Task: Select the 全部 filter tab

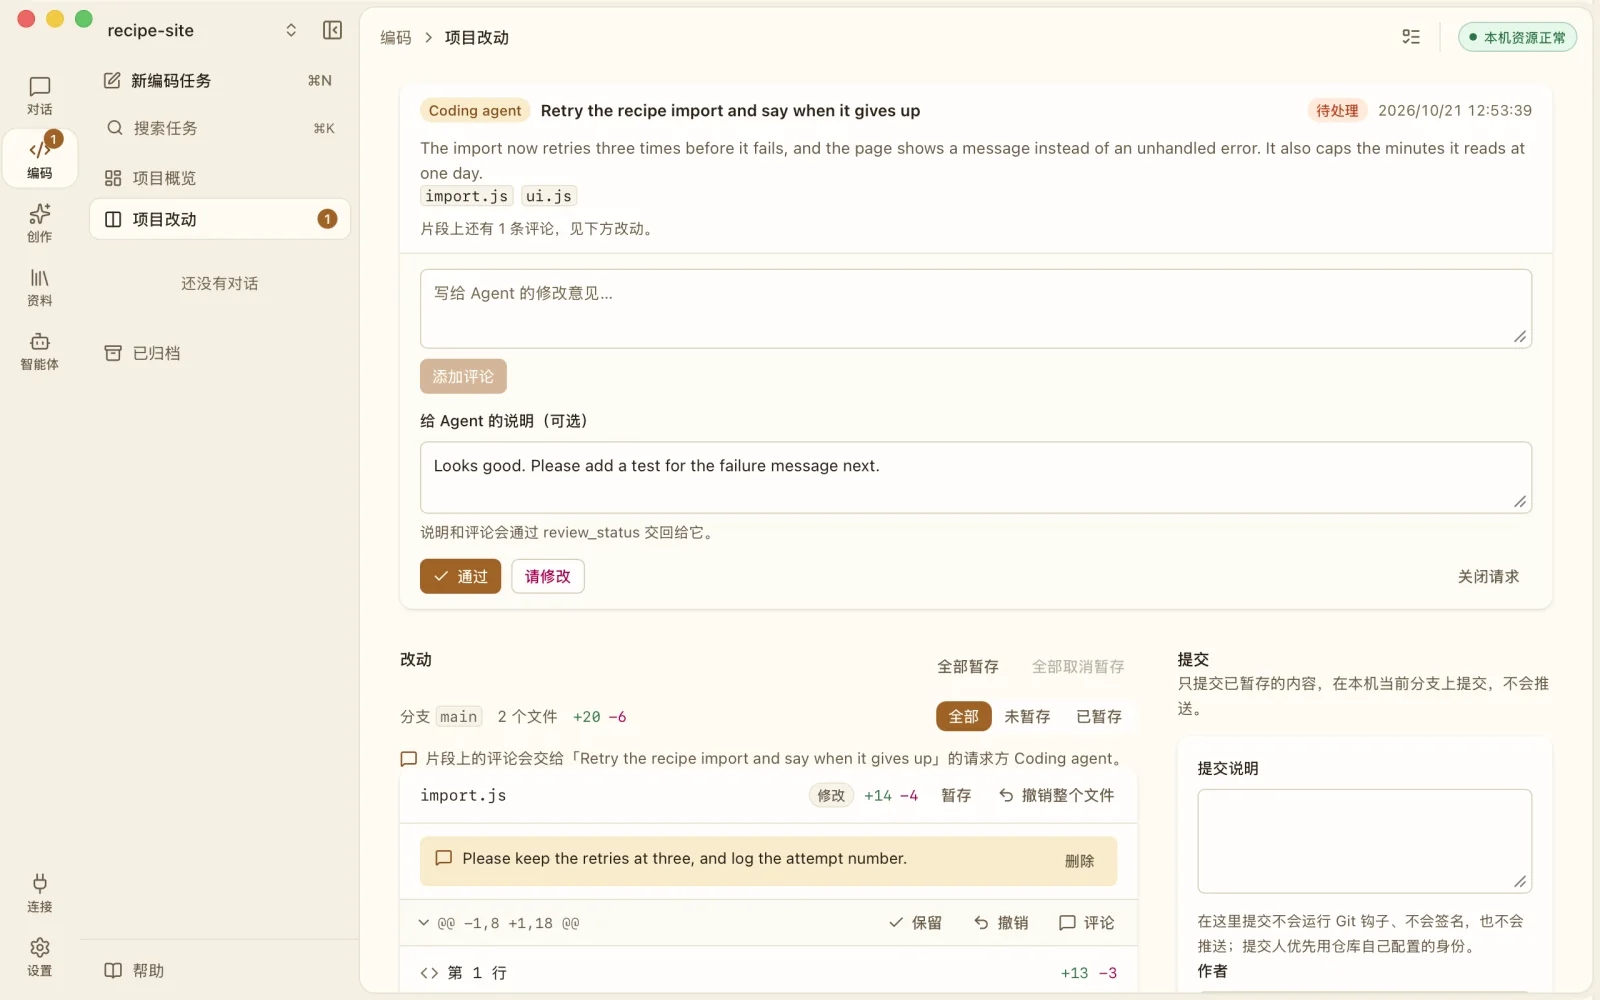Action: pyautogui.click(x=964, y=716)
